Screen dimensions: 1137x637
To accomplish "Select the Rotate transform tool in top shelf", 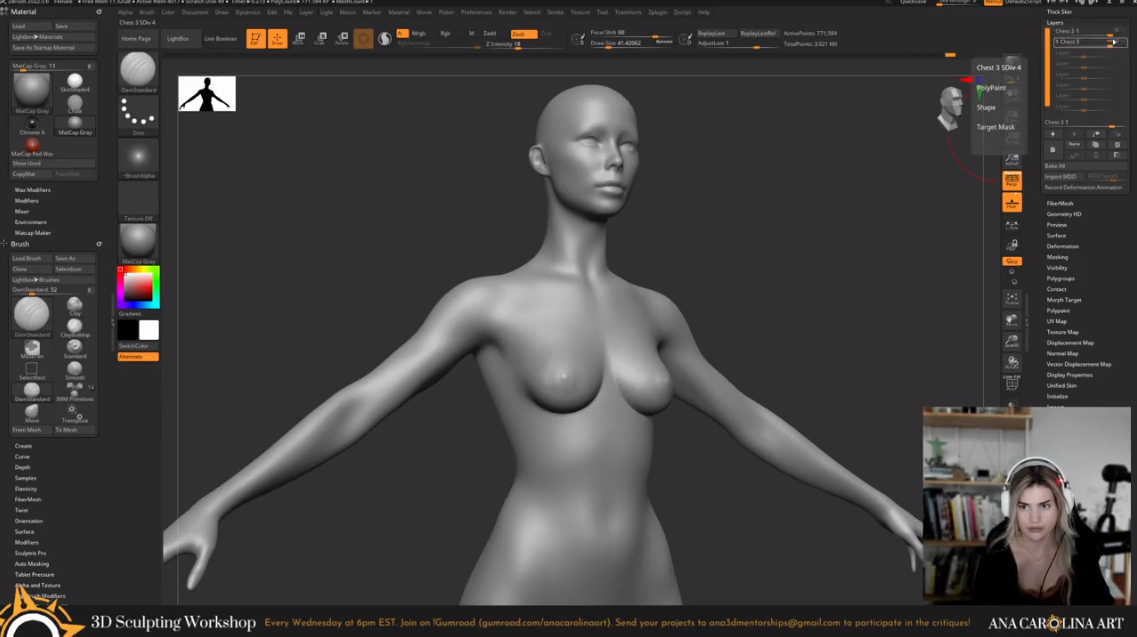I will (342, 38).
